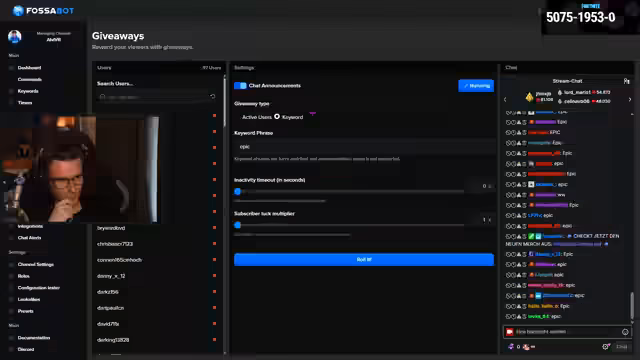Select user darkz156 in the list
The height and width of the screenshot is (360, 640).
pos(108,292)
